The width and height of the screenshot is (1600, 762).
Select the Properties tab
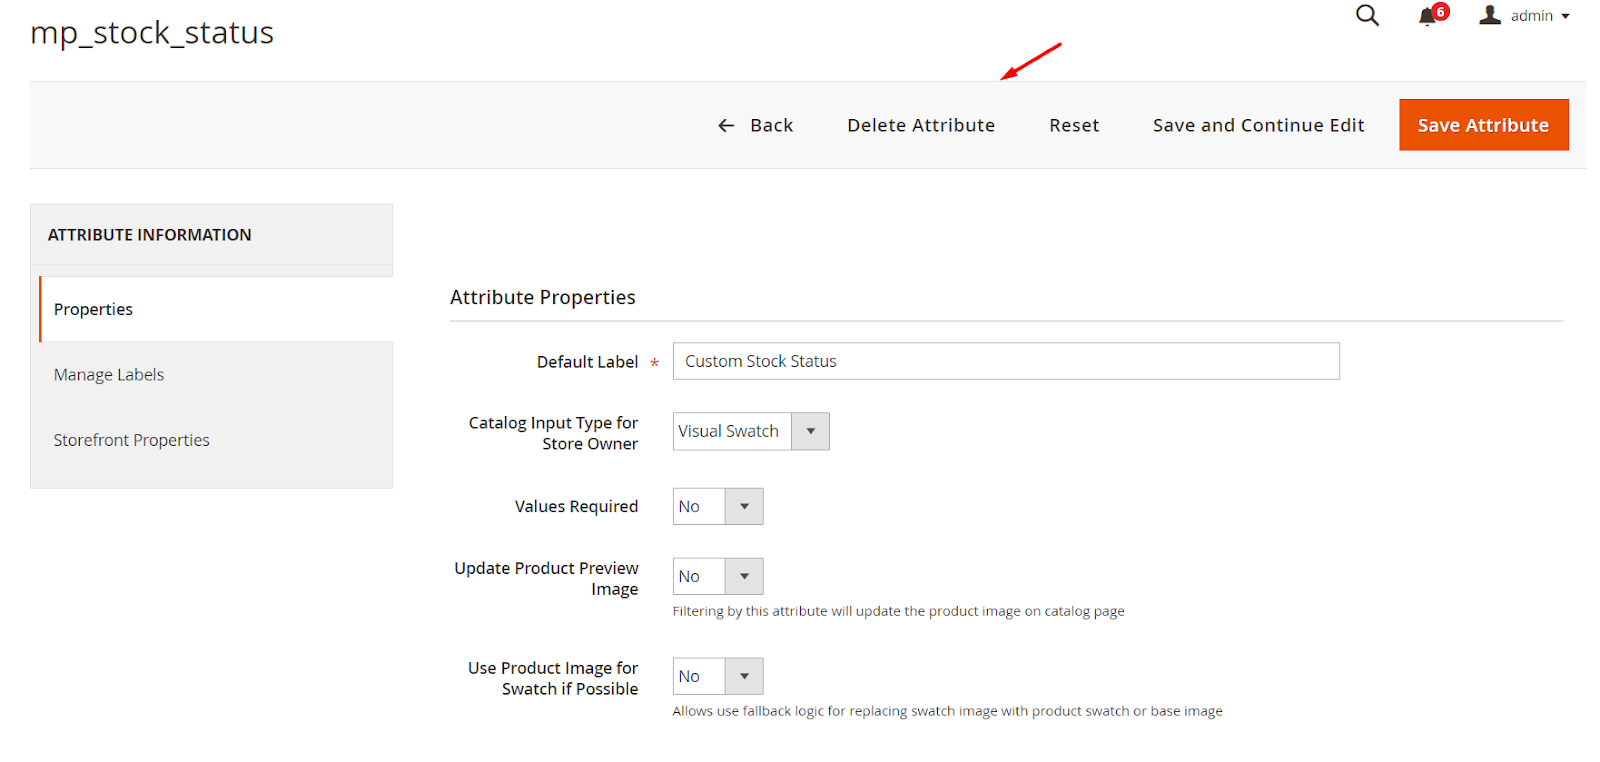click(93, 309)
